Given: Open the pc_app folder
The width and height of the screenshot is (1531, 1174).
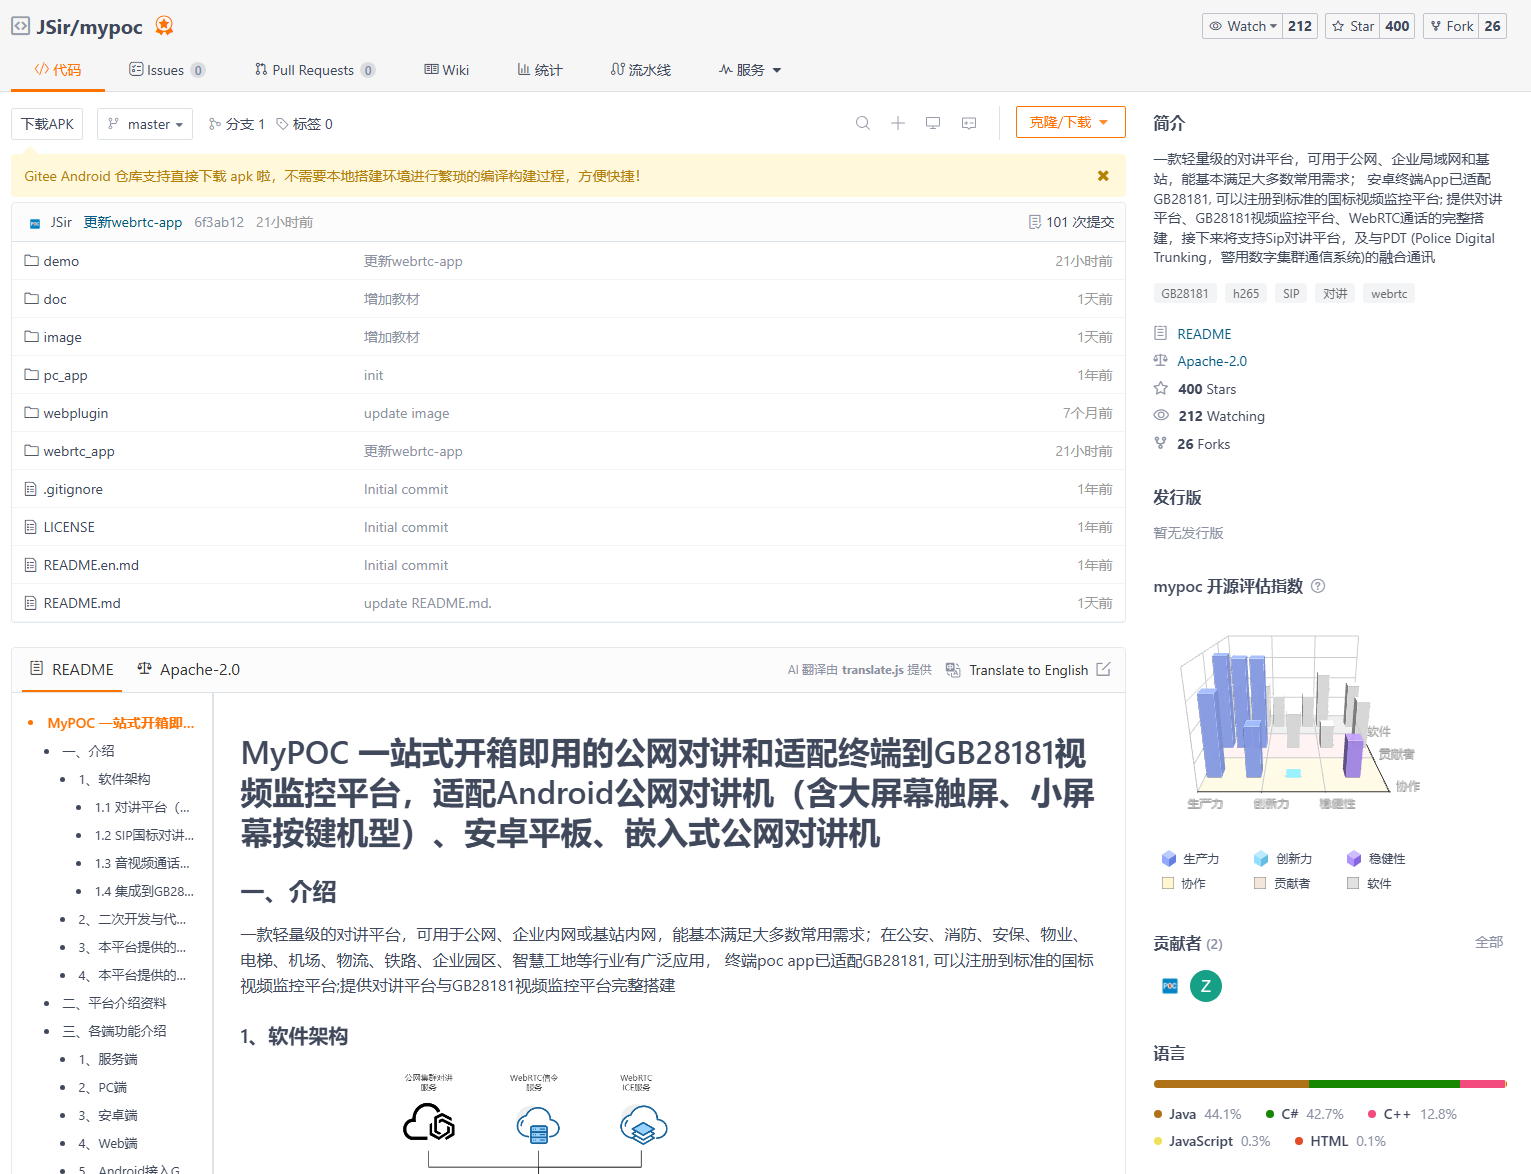Looking at the screenshot, I should (65, 375).
